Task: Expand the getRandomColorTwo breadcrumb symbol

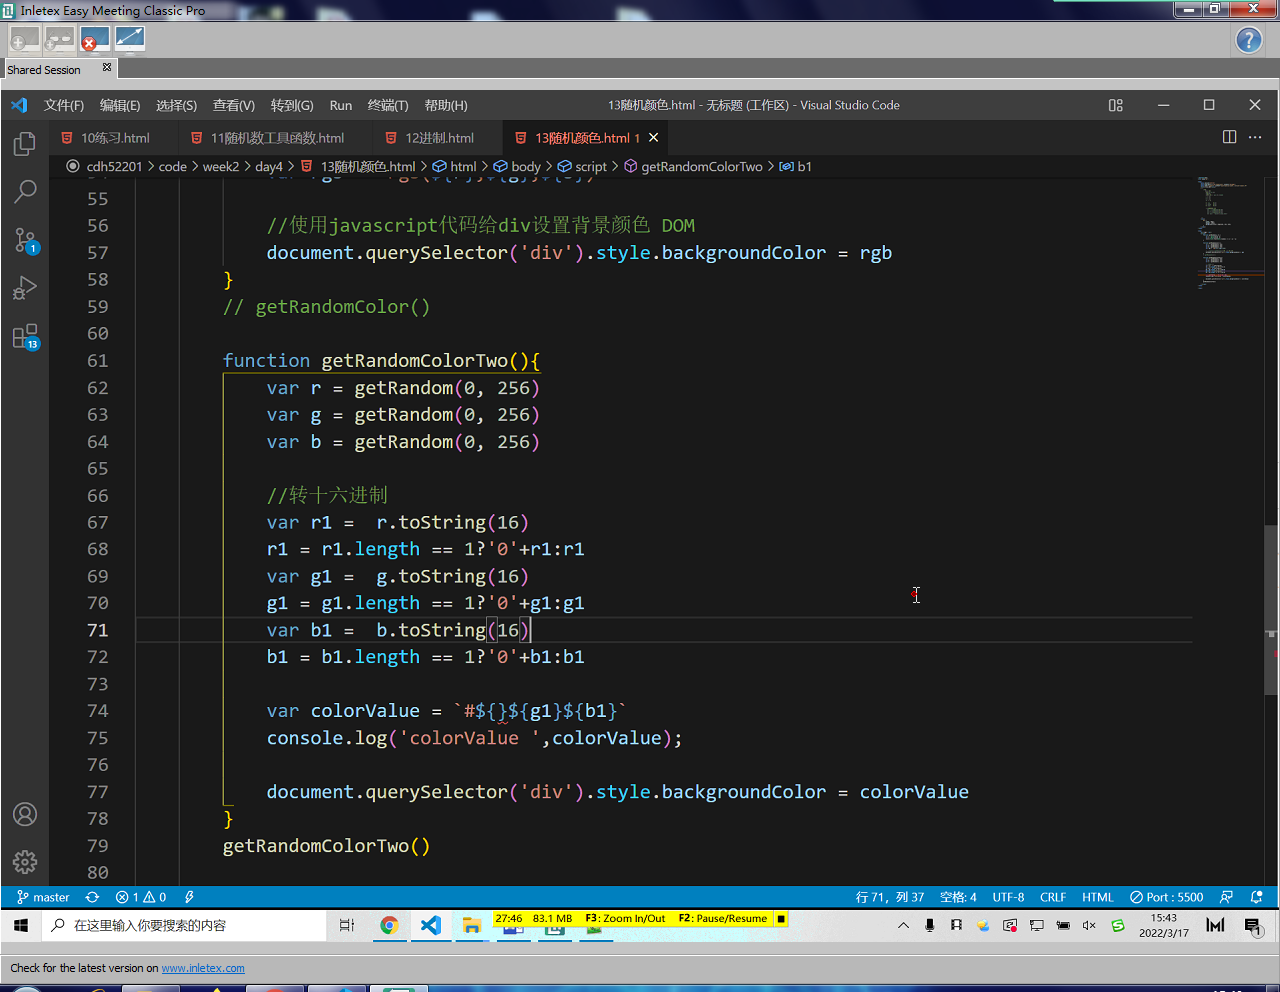Action: [x=693, y=166]
